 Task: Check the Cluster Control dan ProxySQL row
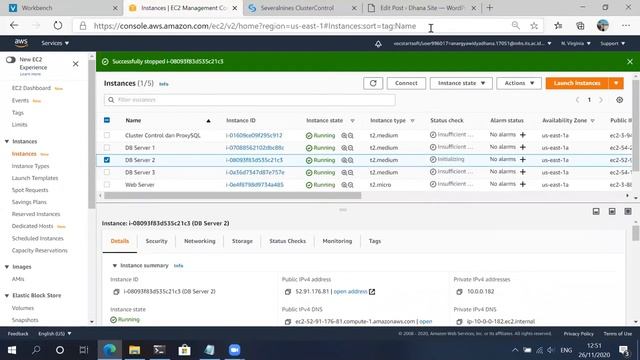(107, 135)
